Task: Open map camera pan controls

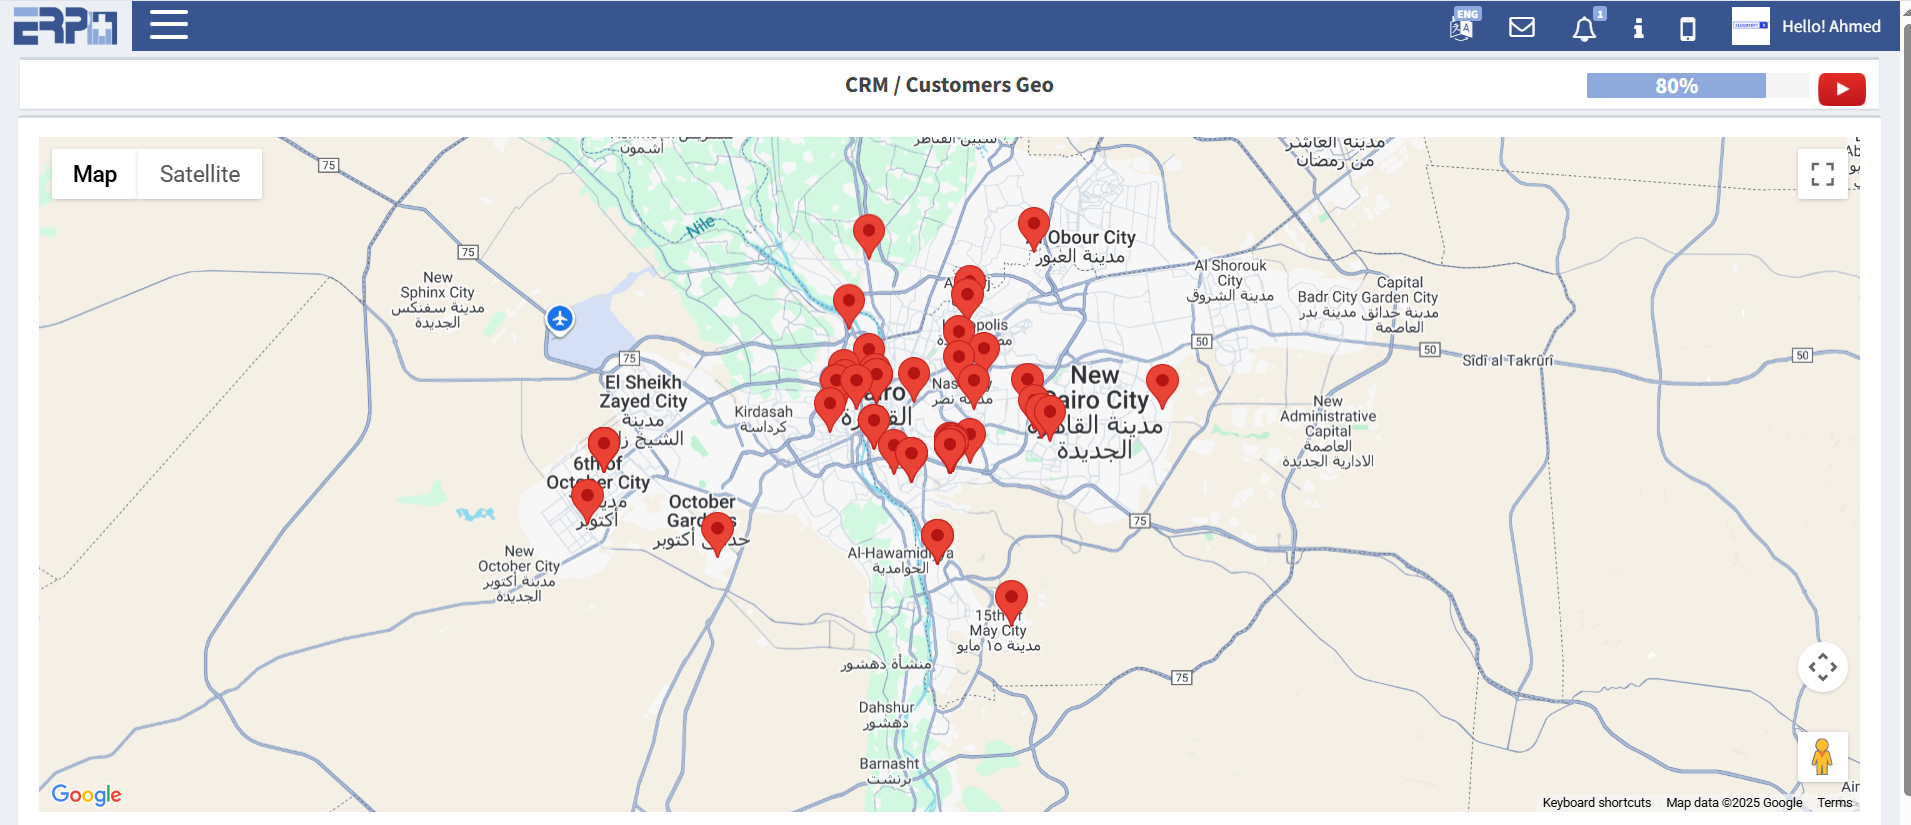Action: 1822,667
